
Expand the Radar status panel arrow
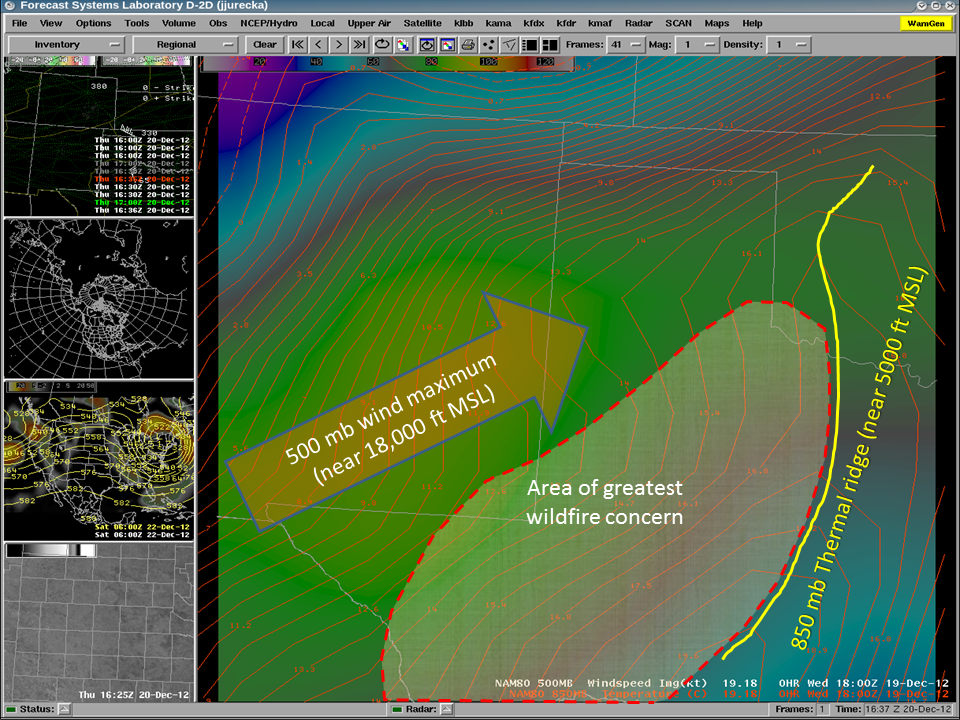click(x=446, y=710)
